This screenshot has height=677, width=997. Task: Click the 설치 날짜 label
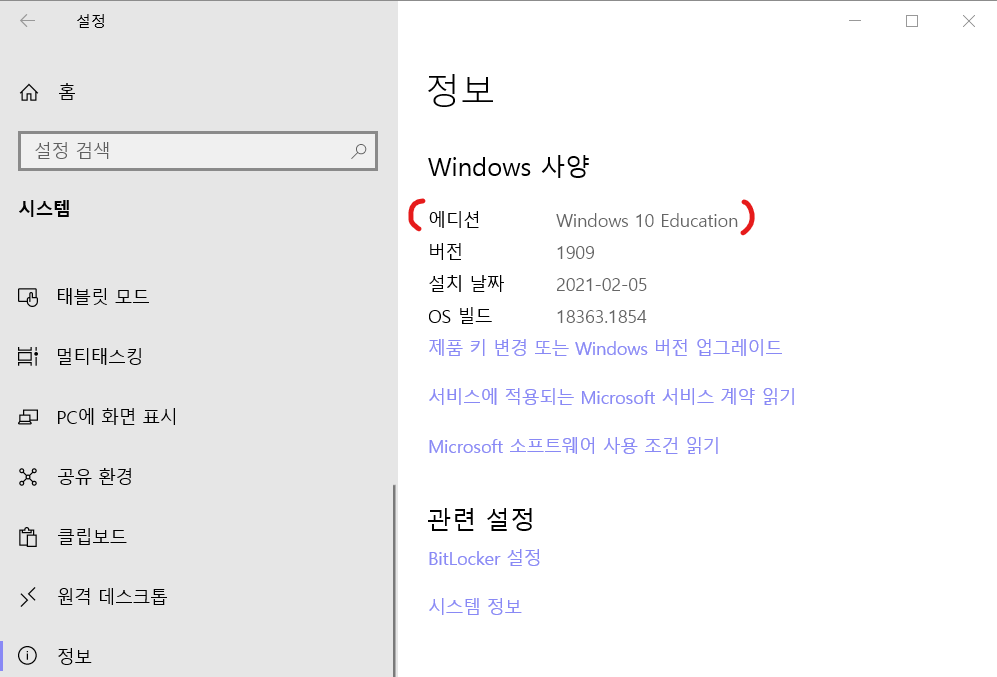point(466,284)
